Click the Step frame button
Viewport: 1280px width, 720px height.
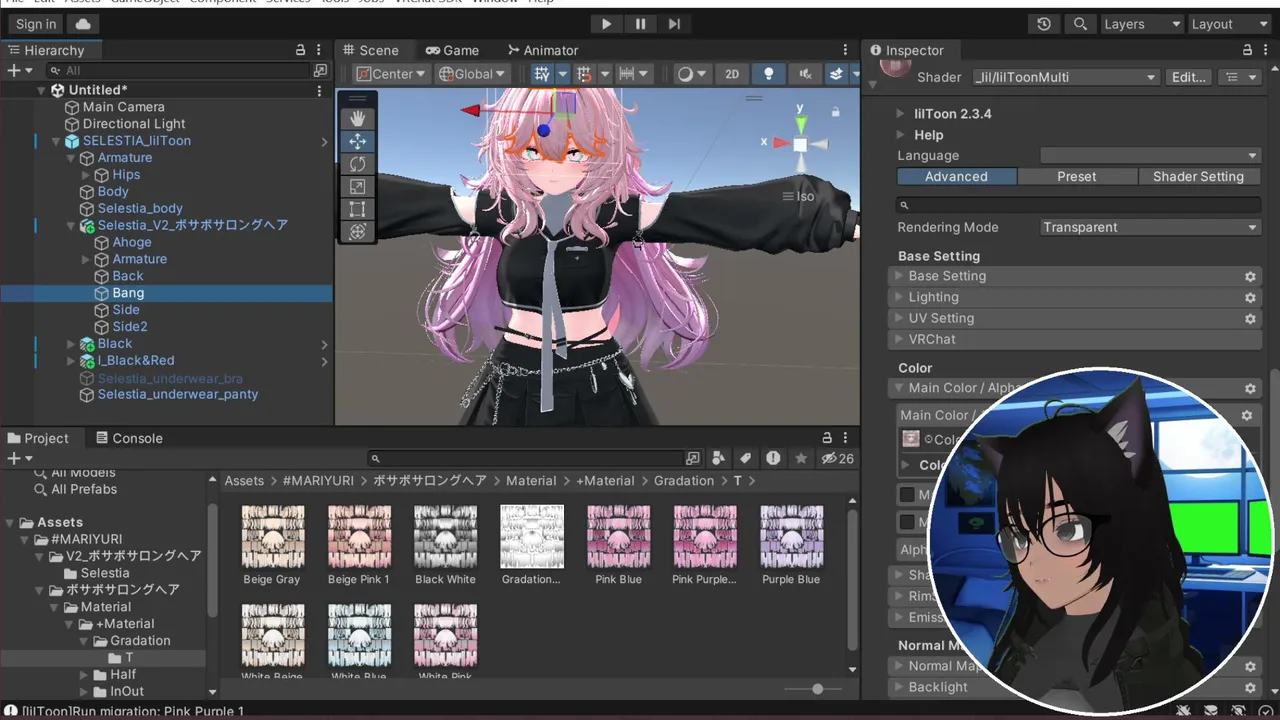point(674,24)
